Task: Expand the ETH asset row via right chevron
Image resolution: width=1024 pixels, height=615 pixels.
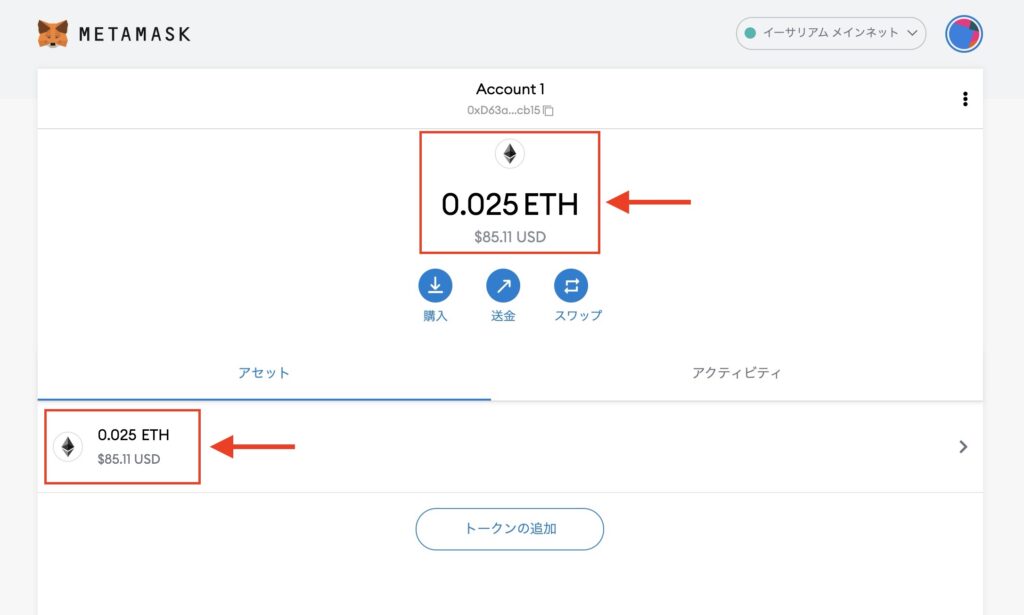Action: pos(963,447)
